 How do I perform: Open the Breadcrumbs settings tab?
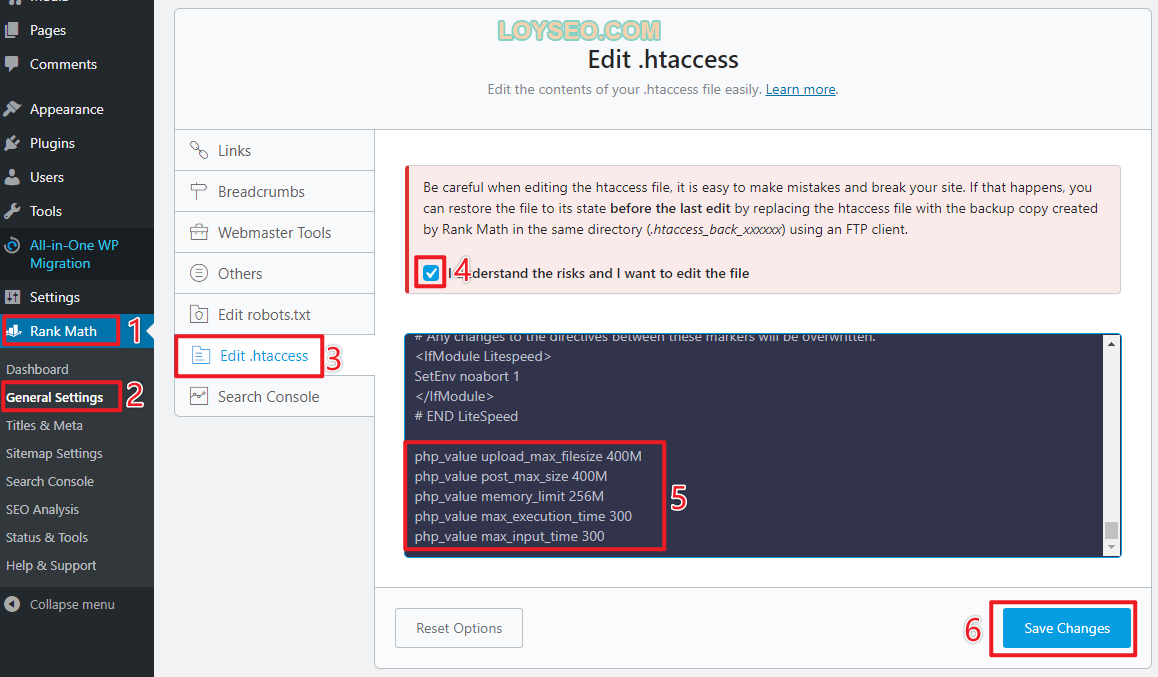tap(275, 191)
